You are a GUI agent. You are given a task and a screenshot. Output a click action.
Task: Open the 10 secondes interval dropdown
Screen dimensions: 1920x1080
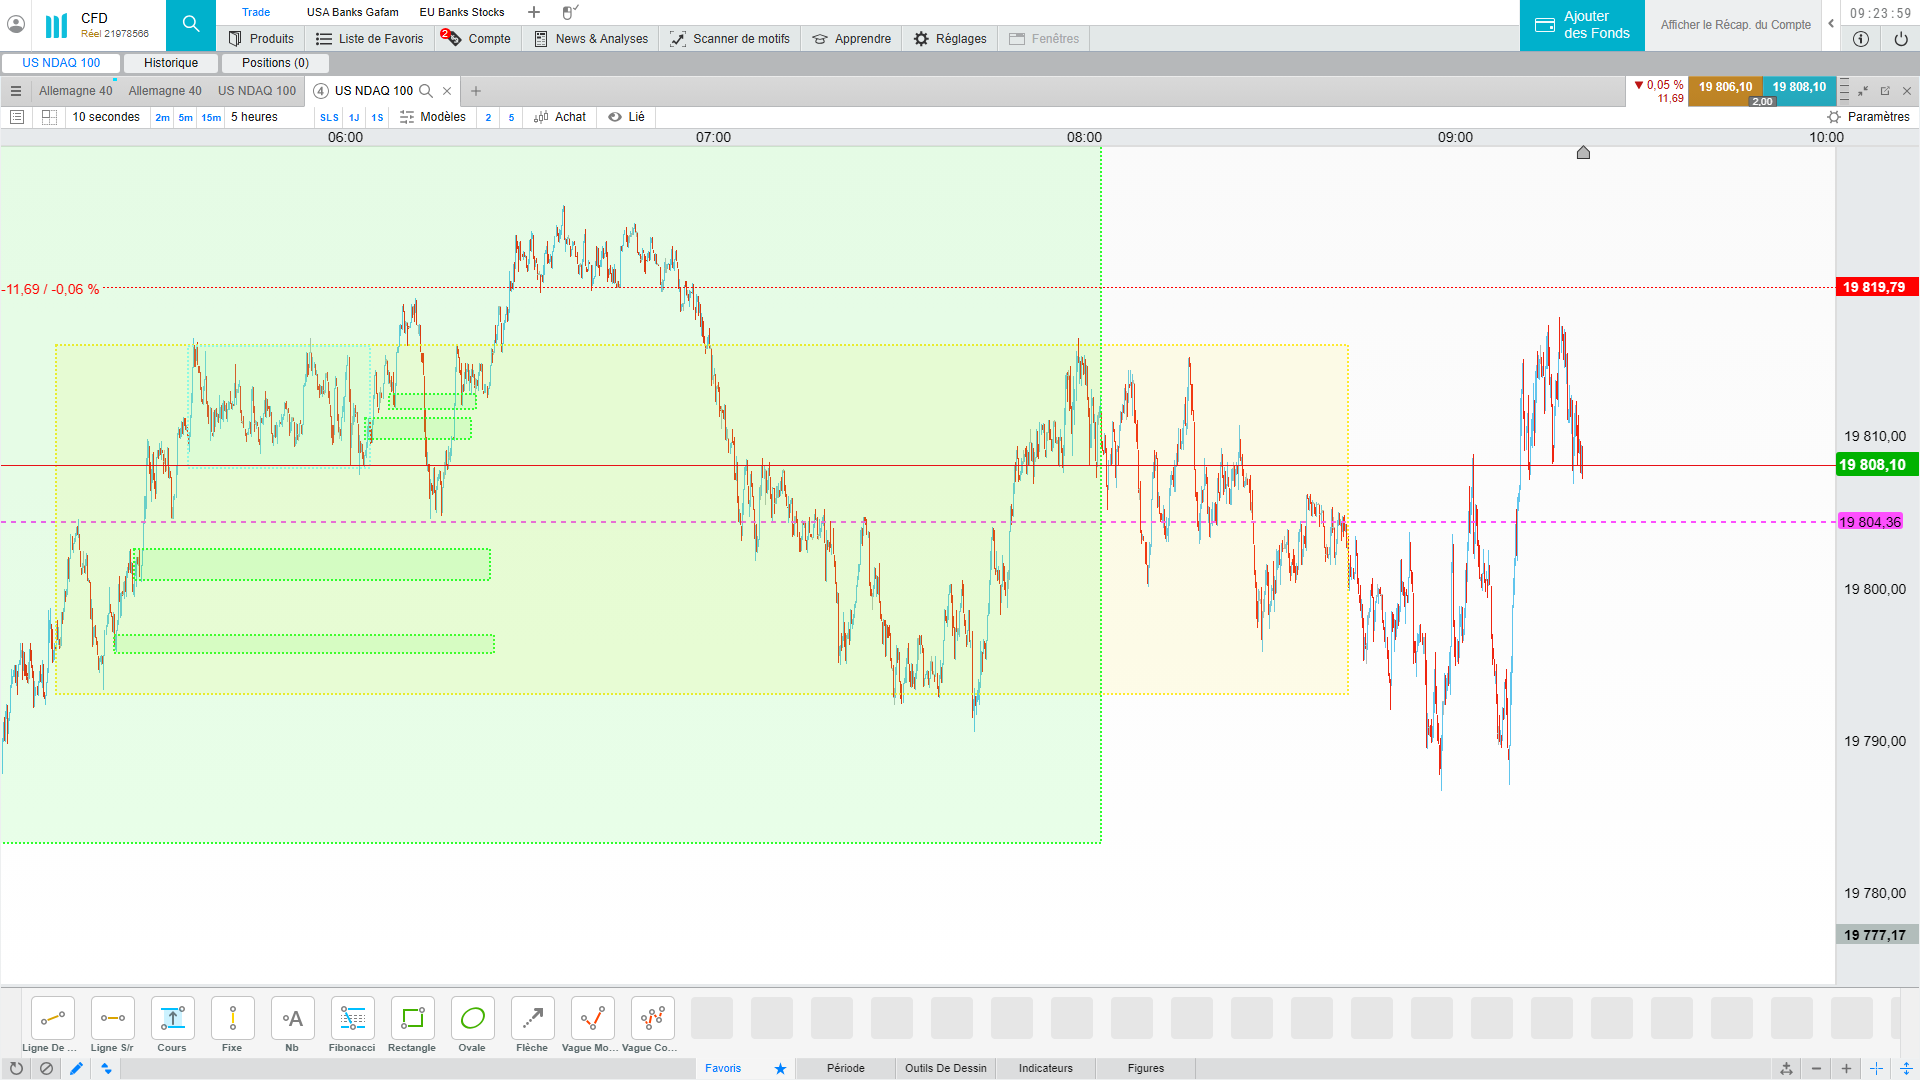[x=106, y=117]
